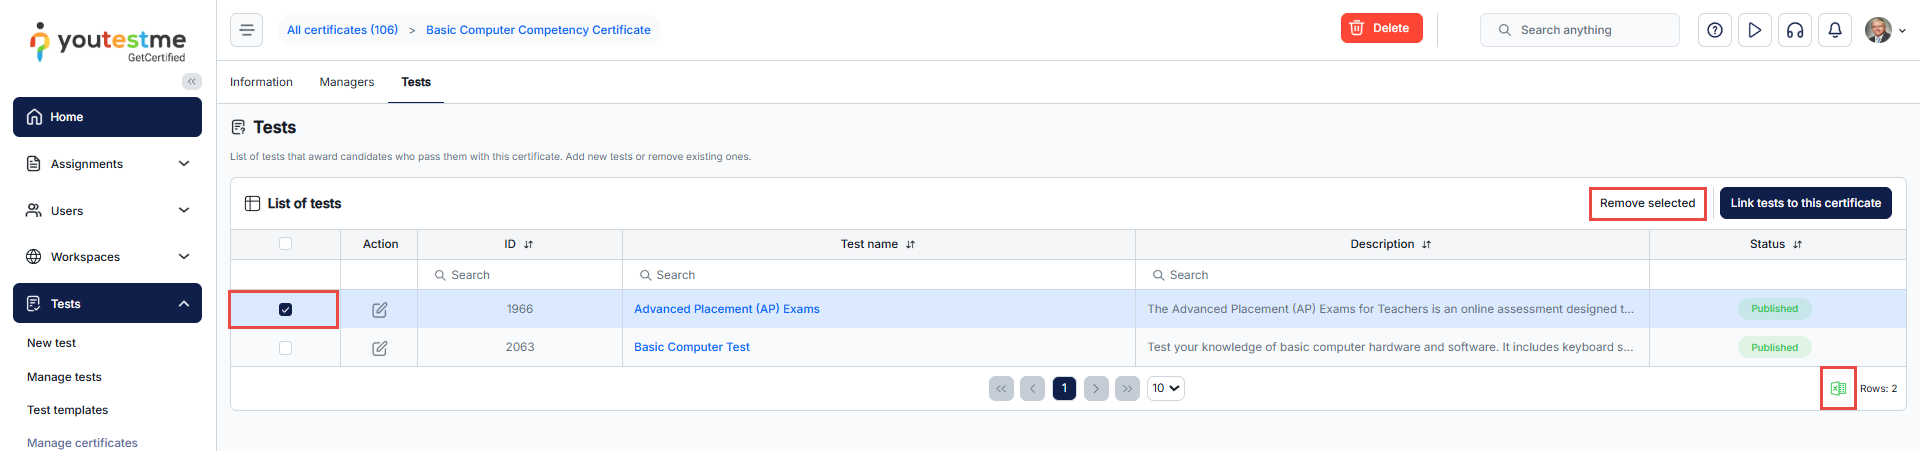
Task: Switch to the Managers tab
Action: [x=347, y=82]
